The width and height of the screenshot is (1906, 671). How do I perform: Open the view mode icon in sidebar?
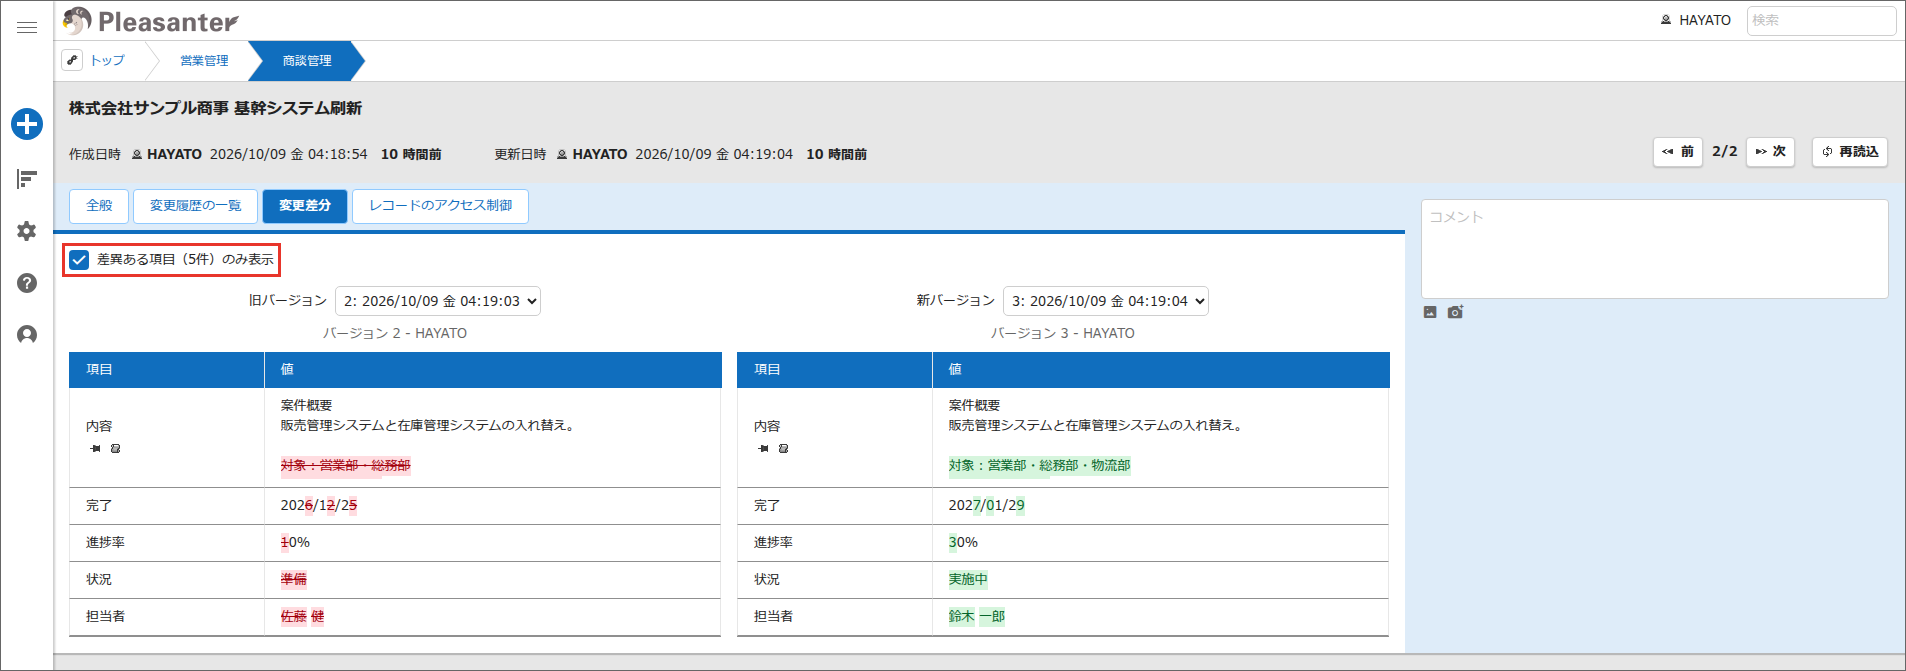pos(27,179)
